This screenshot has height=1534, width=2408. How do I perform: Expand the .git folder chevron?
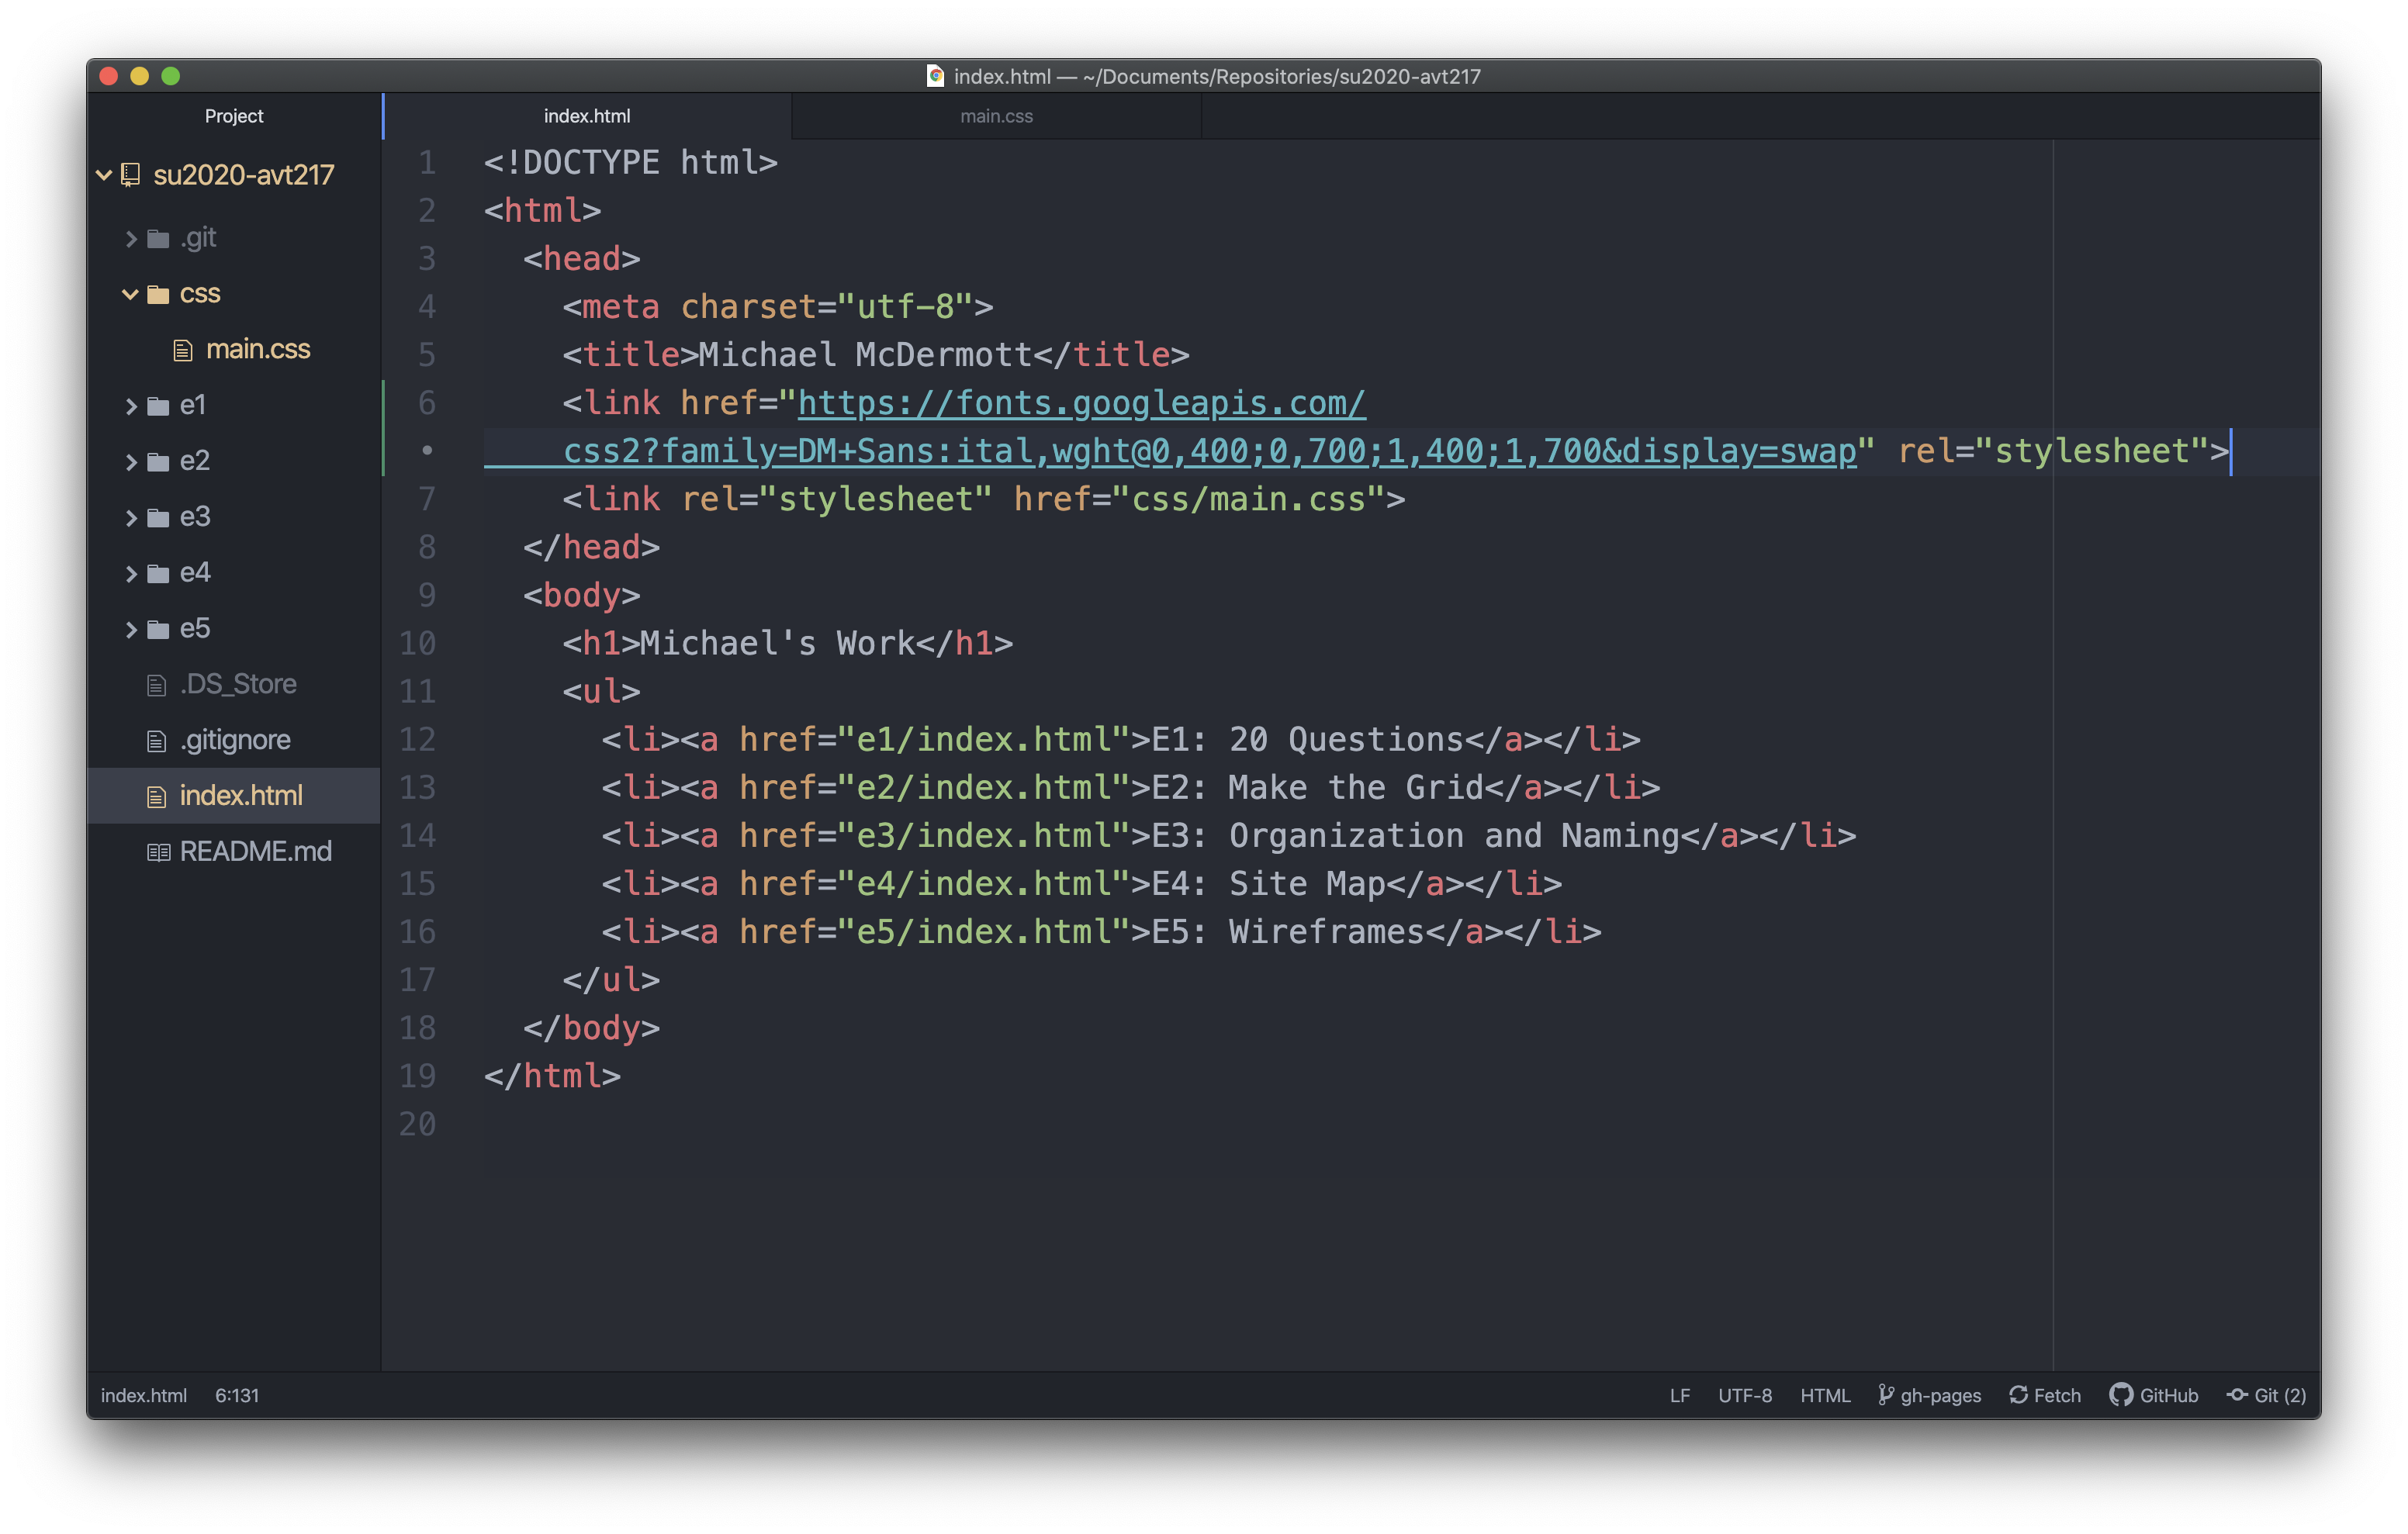tap(131, 238)
